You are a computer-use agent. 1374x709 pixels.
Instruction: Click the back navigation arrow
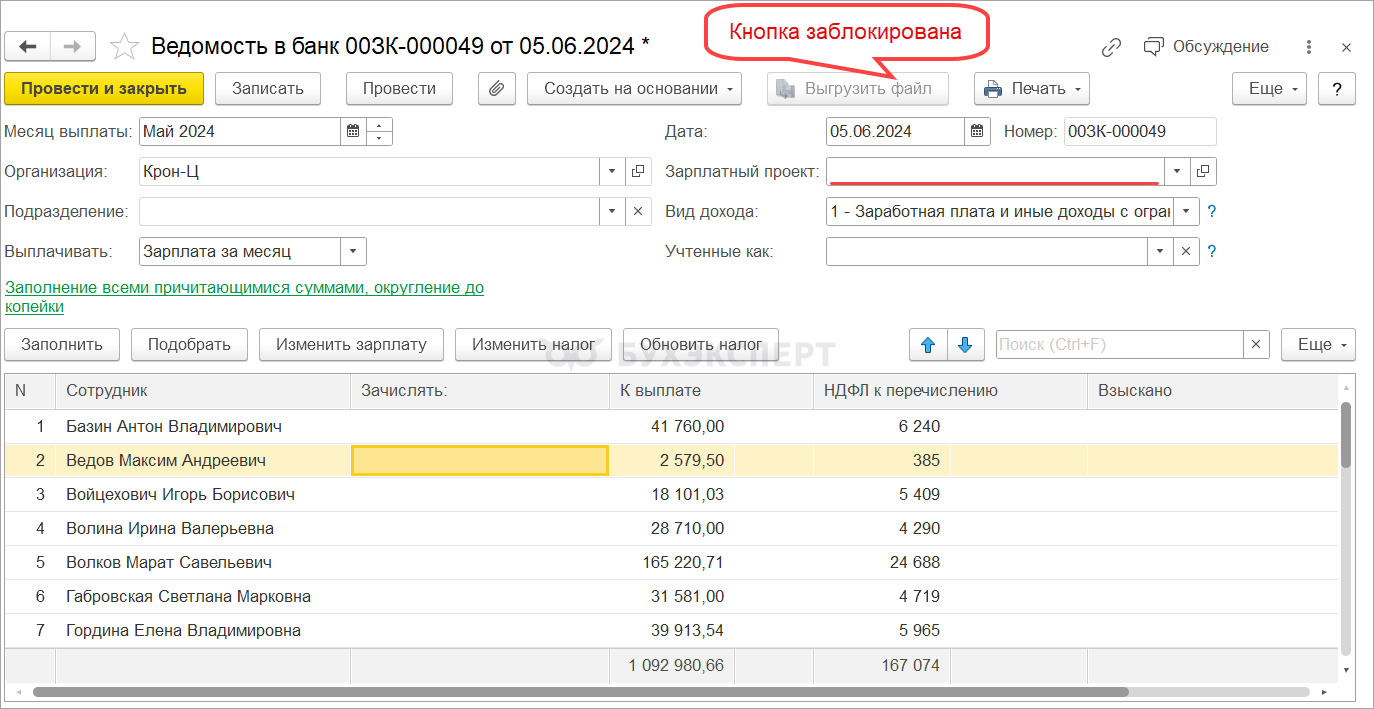28,47
